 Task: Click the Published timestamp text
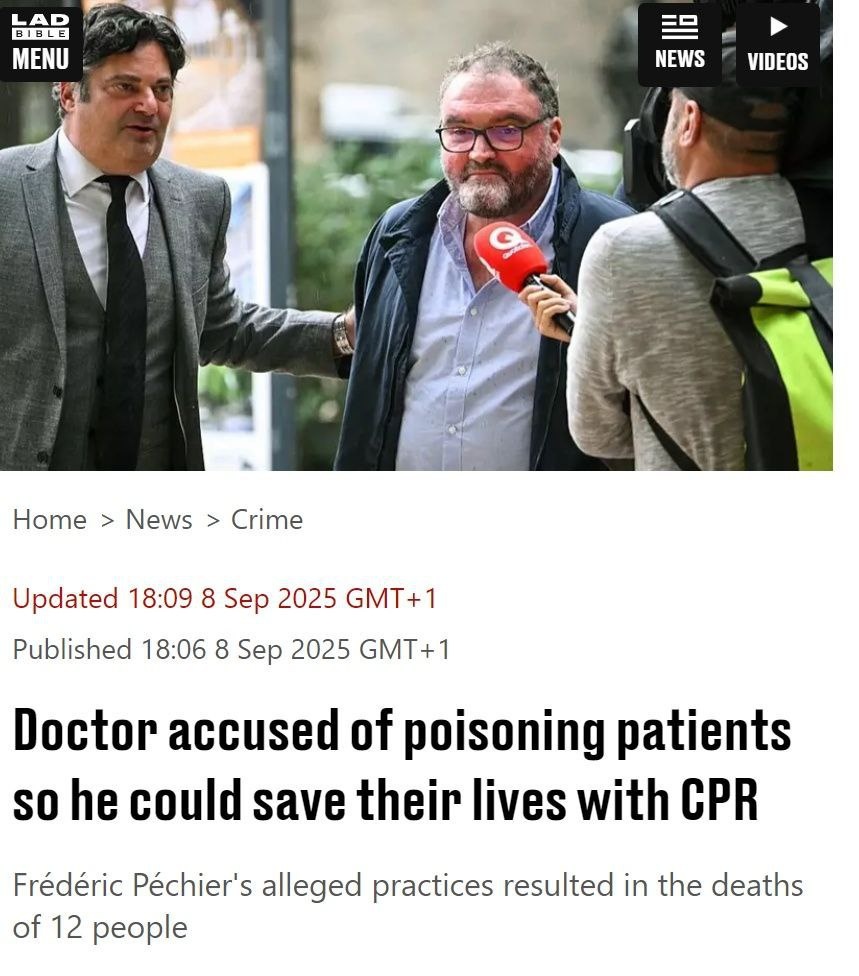click(x=232, y=649)
